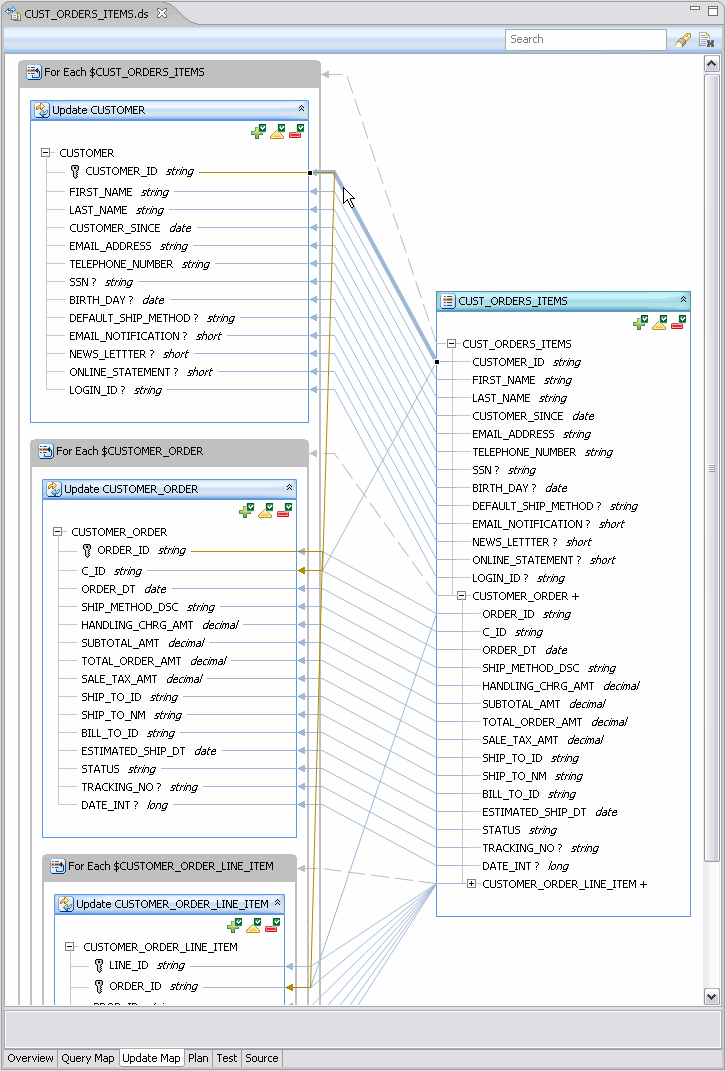Collapse the CUSTOMER_ORDER tree node in the update panel
The width and height of the screenshot is (726, 1071).
(x=58, y=531)
